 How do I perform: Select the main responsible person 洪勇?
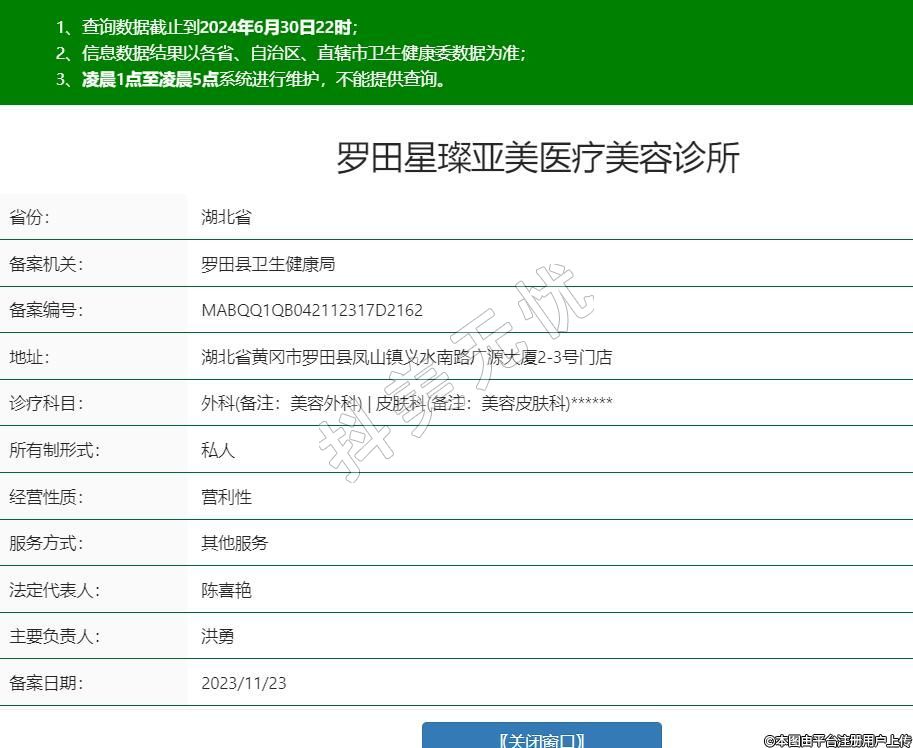tap(218, 636)
